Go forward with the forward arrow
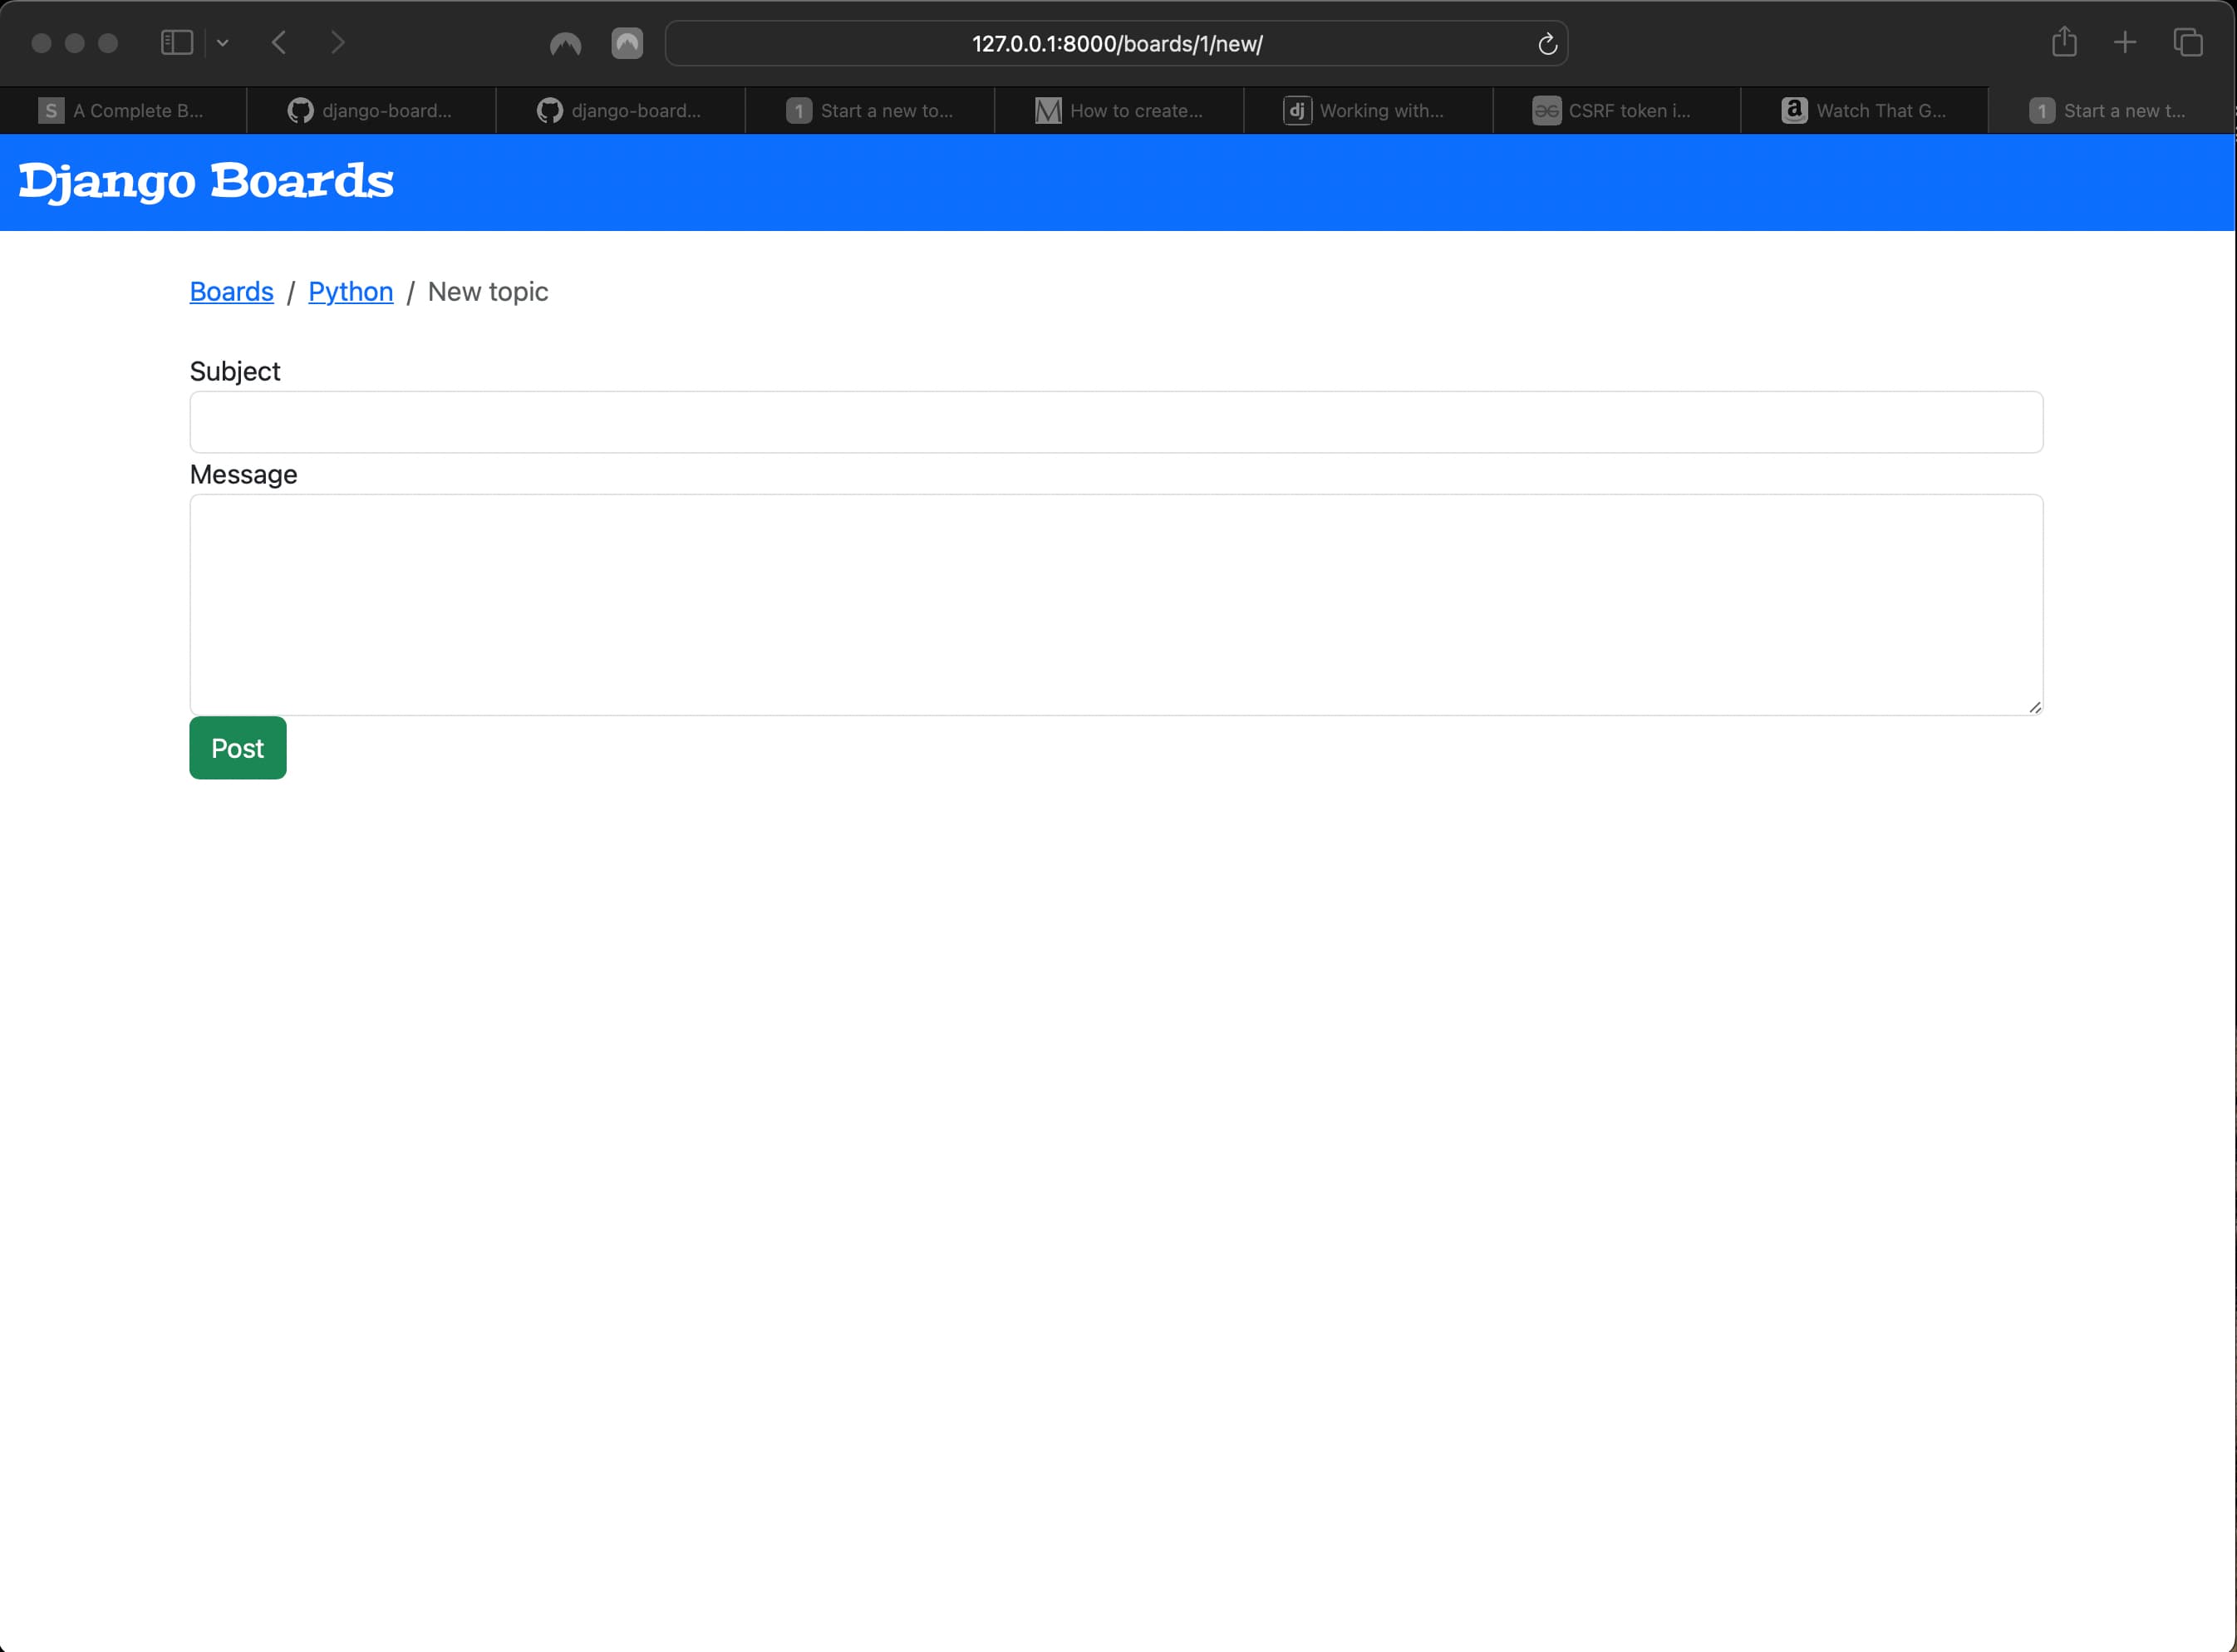2237x1652 pixels. click(x=338, y=43)
